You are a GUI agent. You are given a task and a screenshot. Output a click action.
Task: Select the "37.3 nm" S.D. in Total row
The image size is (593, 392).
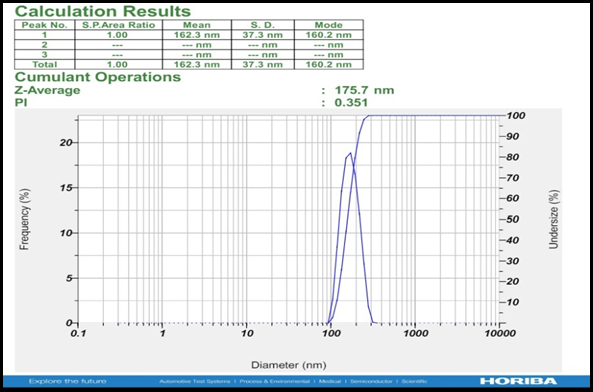pyautogui.click(x=262, y=64)
